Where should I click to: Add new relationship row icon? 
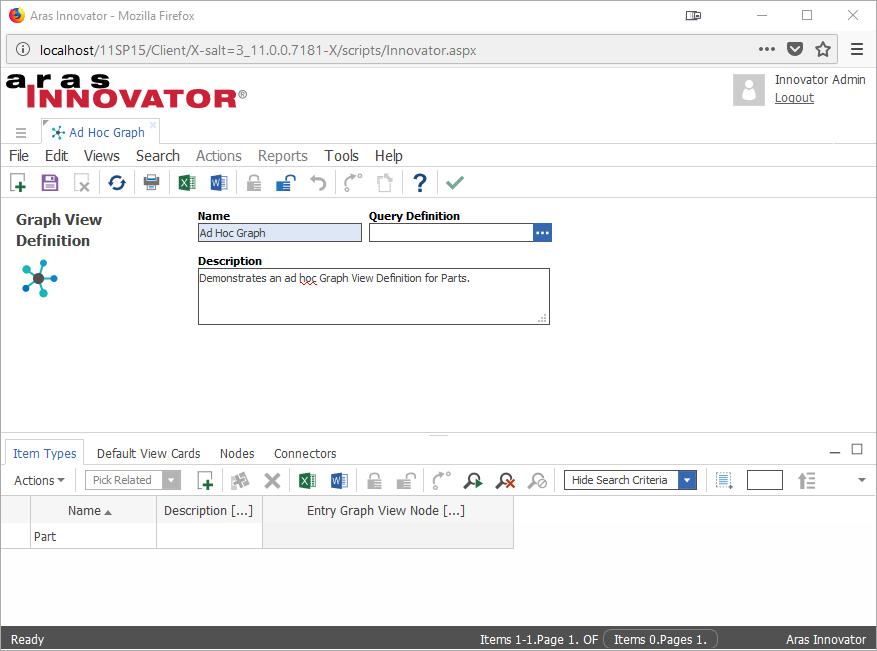pyautogui.click(x=205, y=481)
